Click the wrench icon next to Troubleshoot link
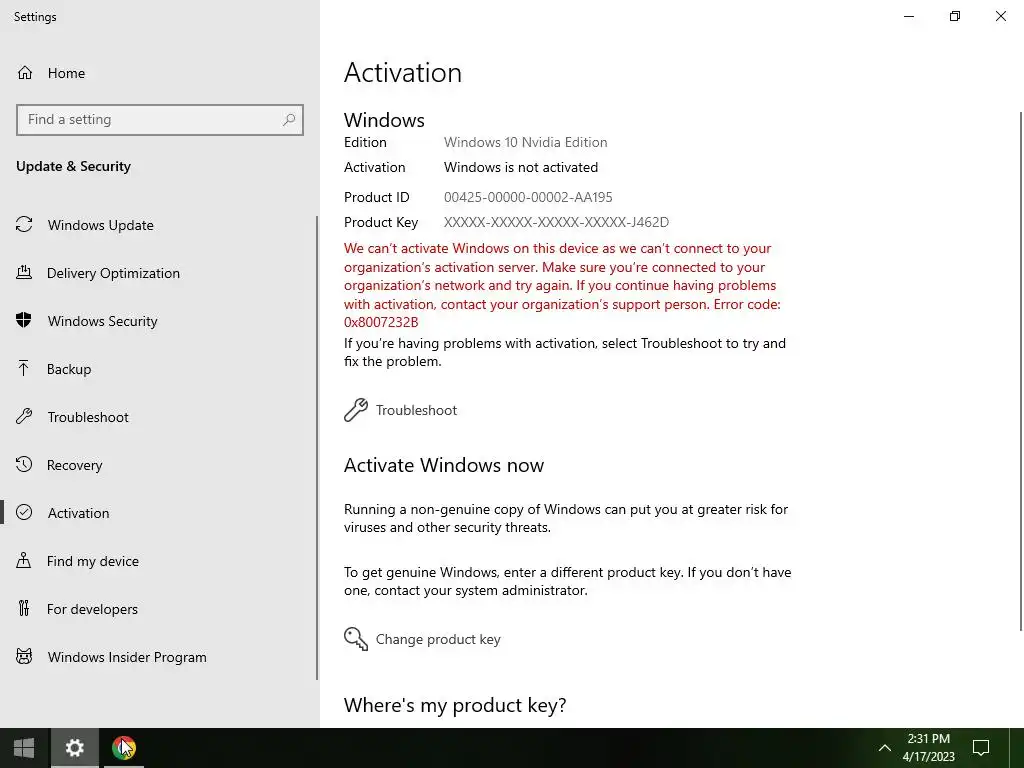The width and height of the screenshot is (1024, 768). 356,410
